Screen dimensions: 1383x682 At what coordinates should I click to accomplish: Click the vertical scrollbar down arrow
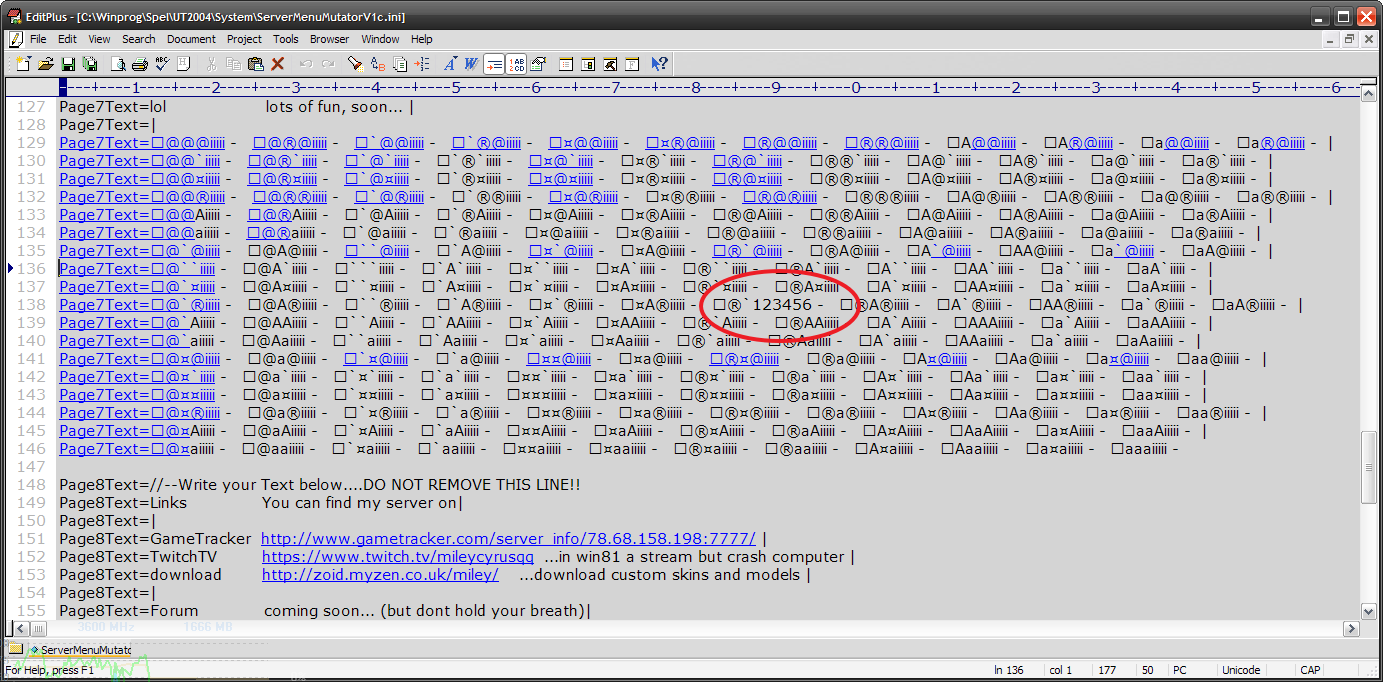pos(1369,611)
